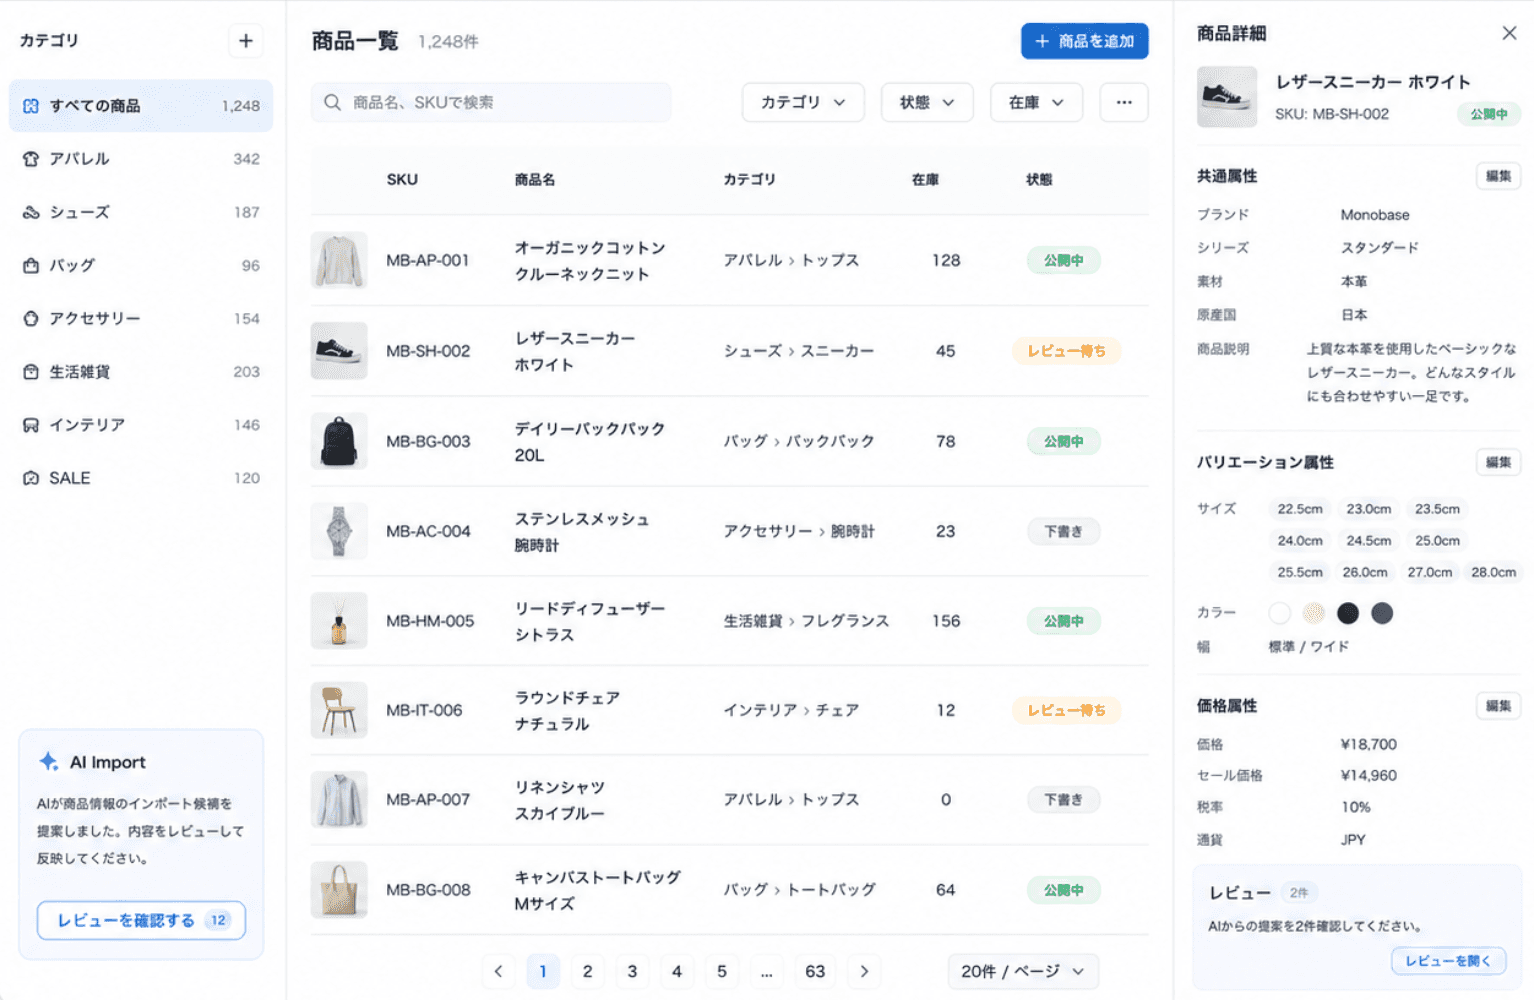This screenshot has height=1000, width=1534.
Task: Click the レビューを開く button
Action: (1448, 961)
